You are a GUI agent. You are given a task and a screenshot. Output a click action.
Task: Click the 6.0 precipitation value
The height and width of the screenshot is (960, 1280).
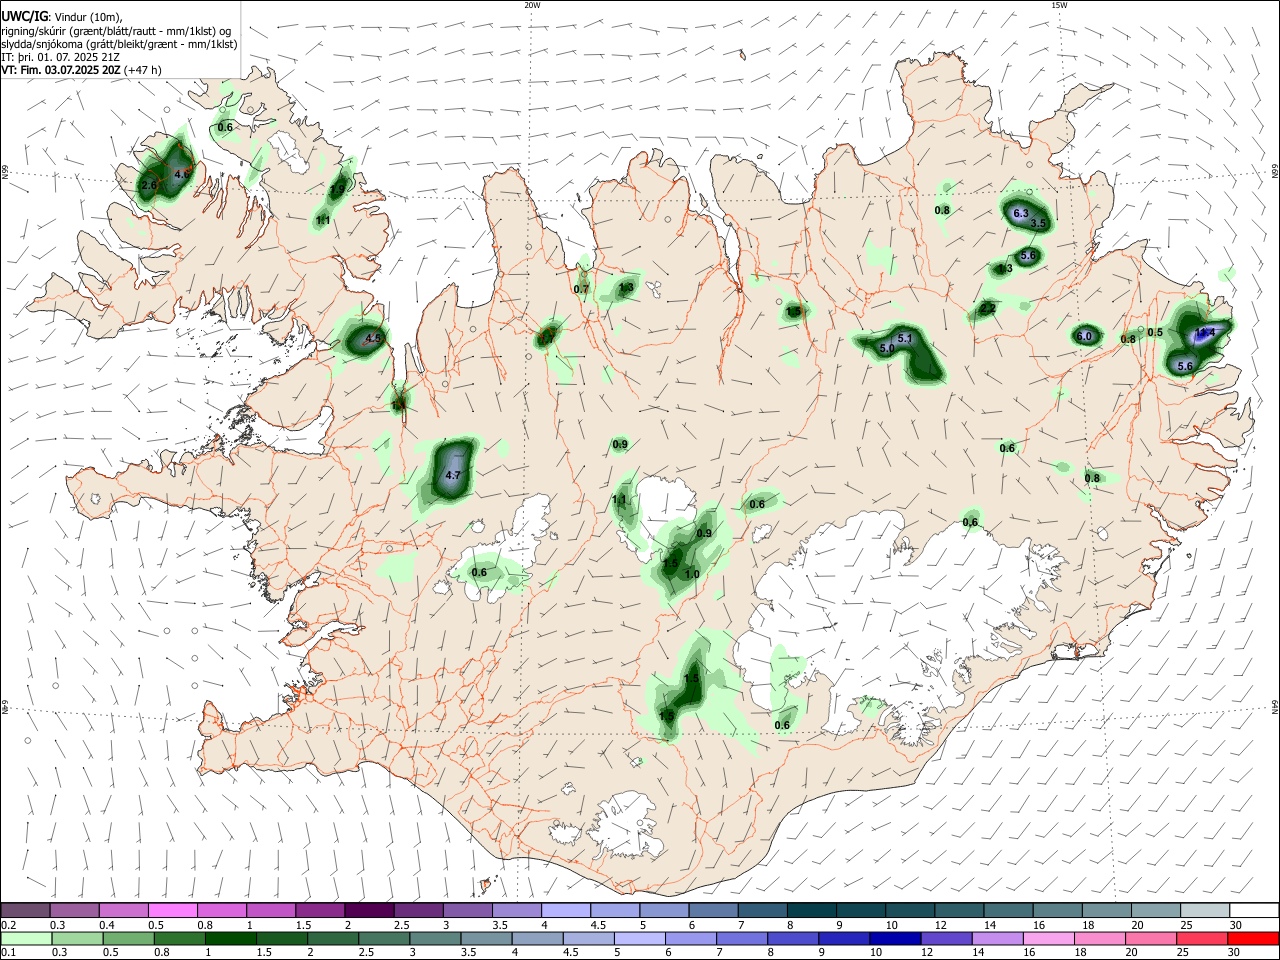click(1084, 336)
